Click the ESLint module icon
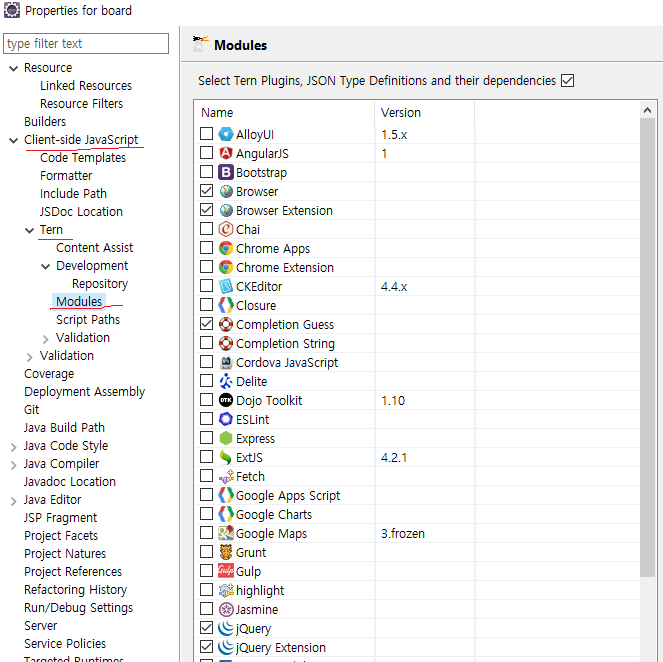Screen dimensions: 663x662 click(x=226, y=419)
